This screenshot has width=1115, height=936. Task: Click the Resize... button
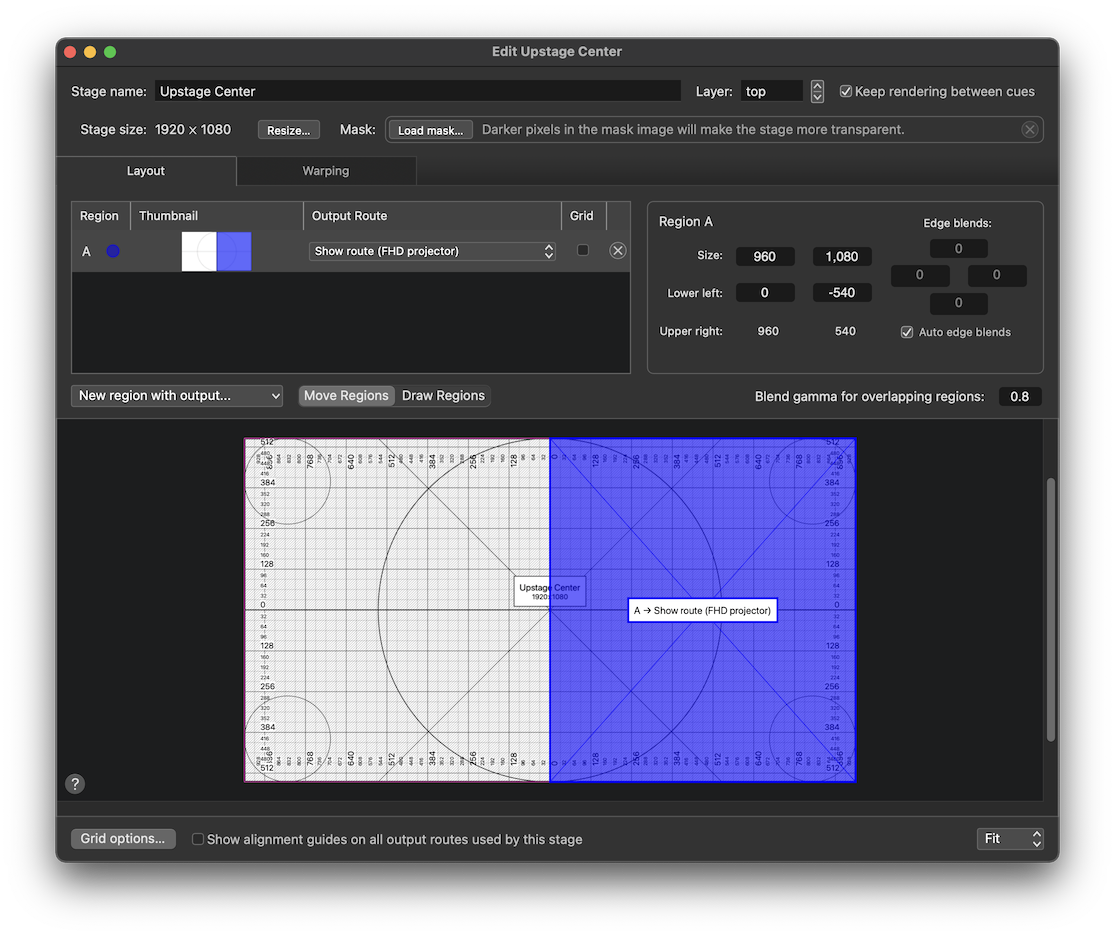(x=289, y=130)
